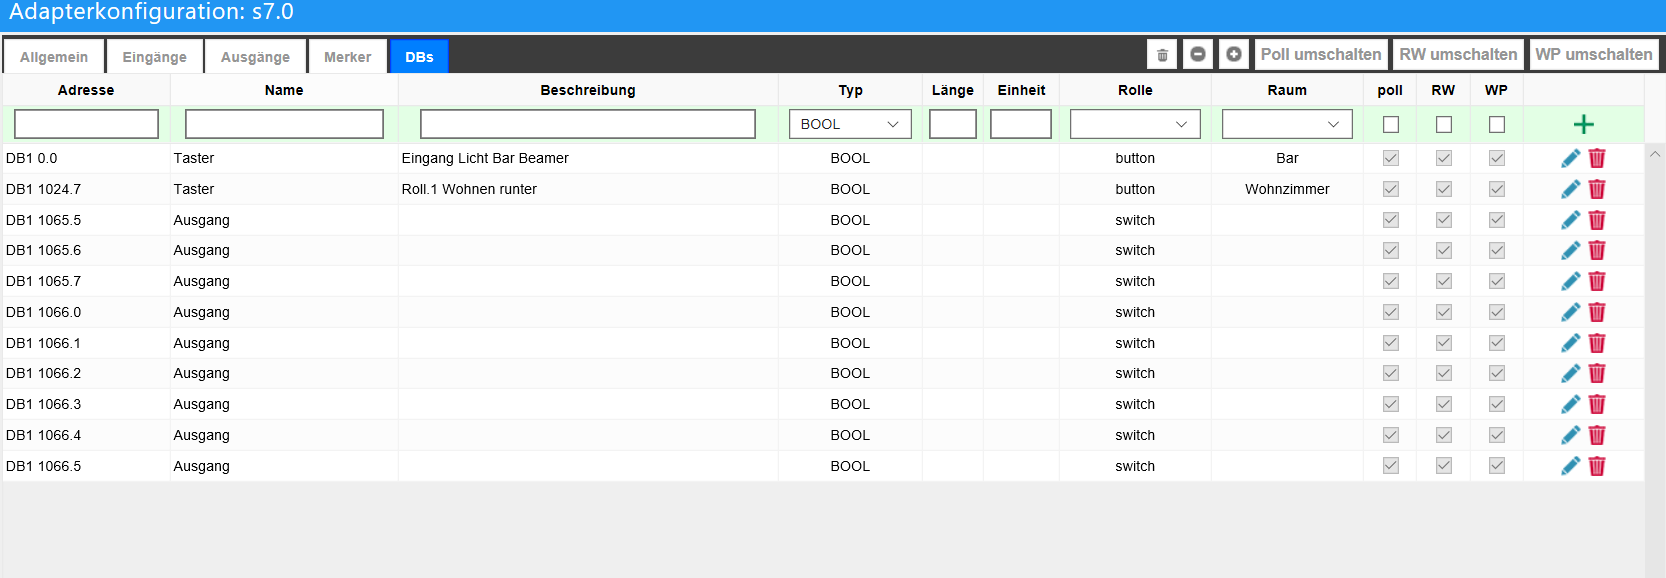1666x578 pixels.
Task: Click the Poll umschalten button
Action: coord(1321,54)
